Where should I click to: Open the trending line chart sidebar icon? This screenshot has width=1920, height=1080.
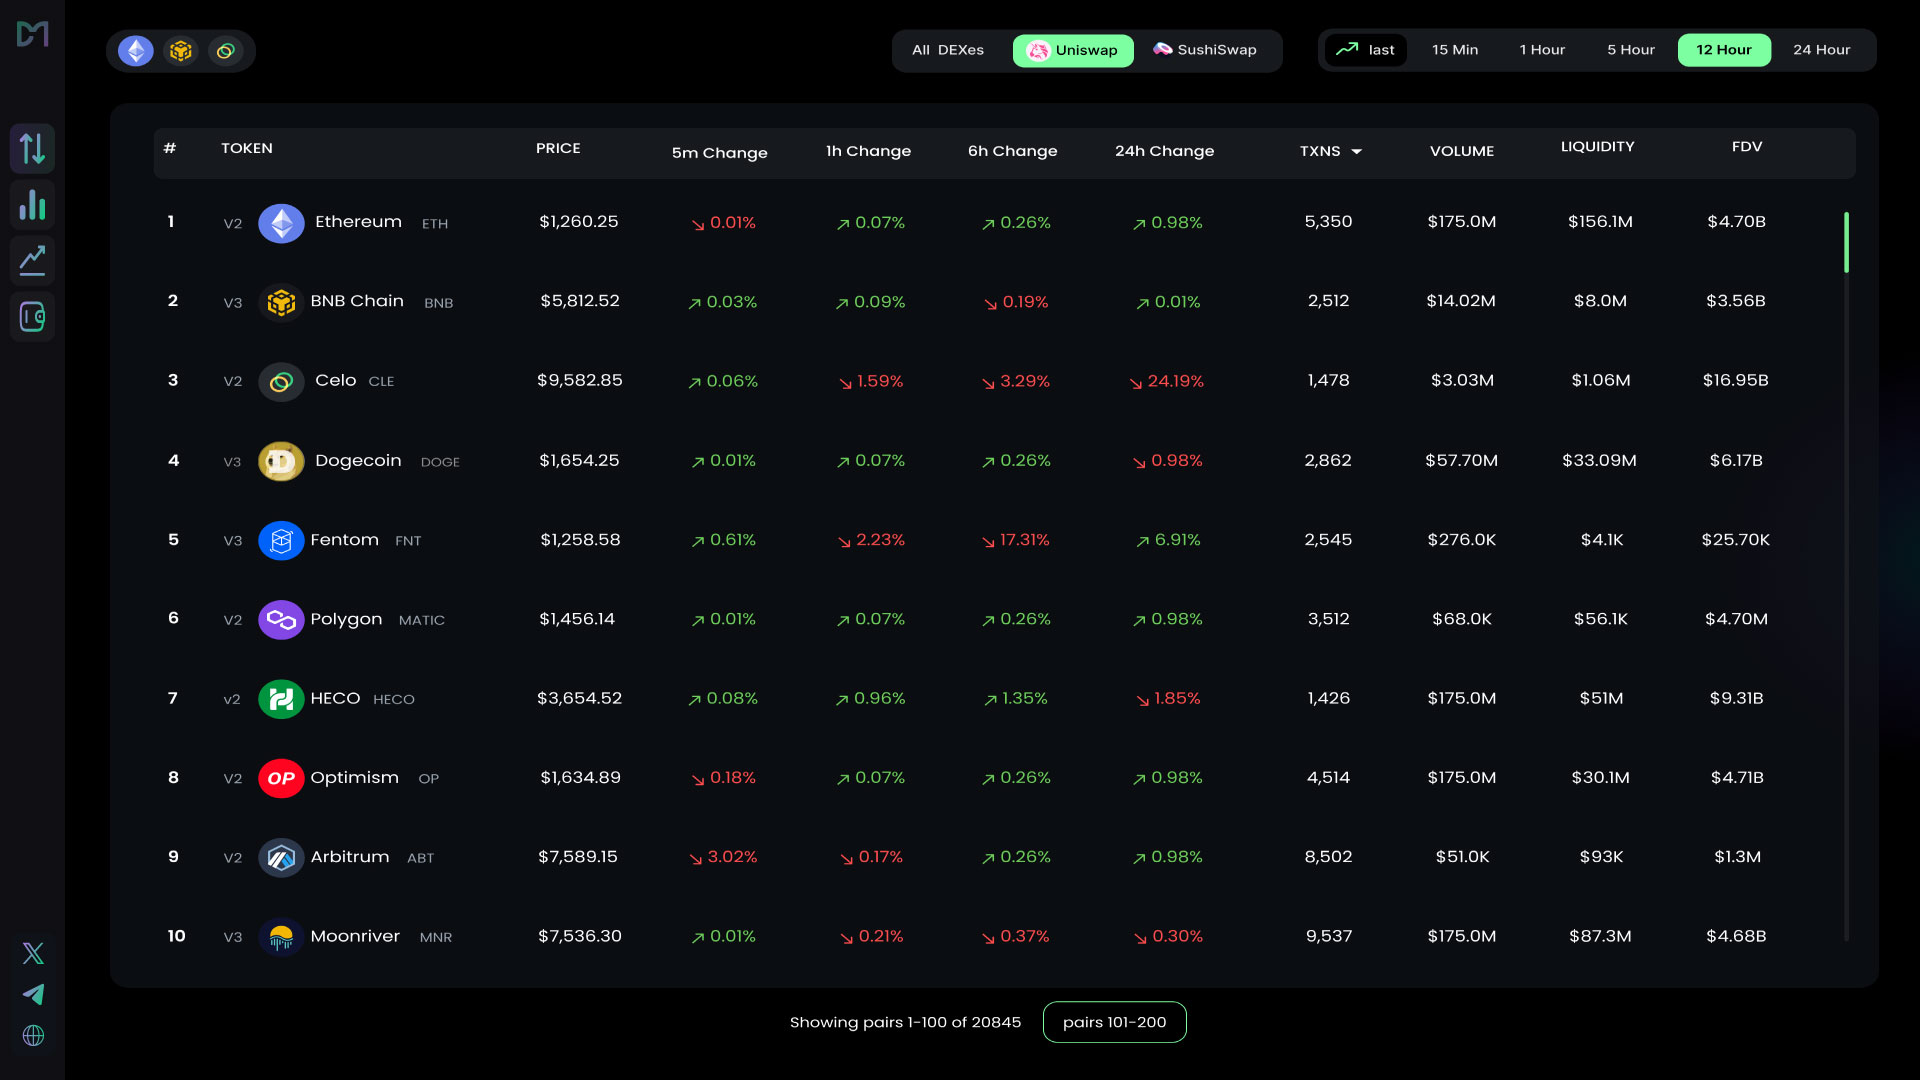pyautogui.click(x=32, y=261)
